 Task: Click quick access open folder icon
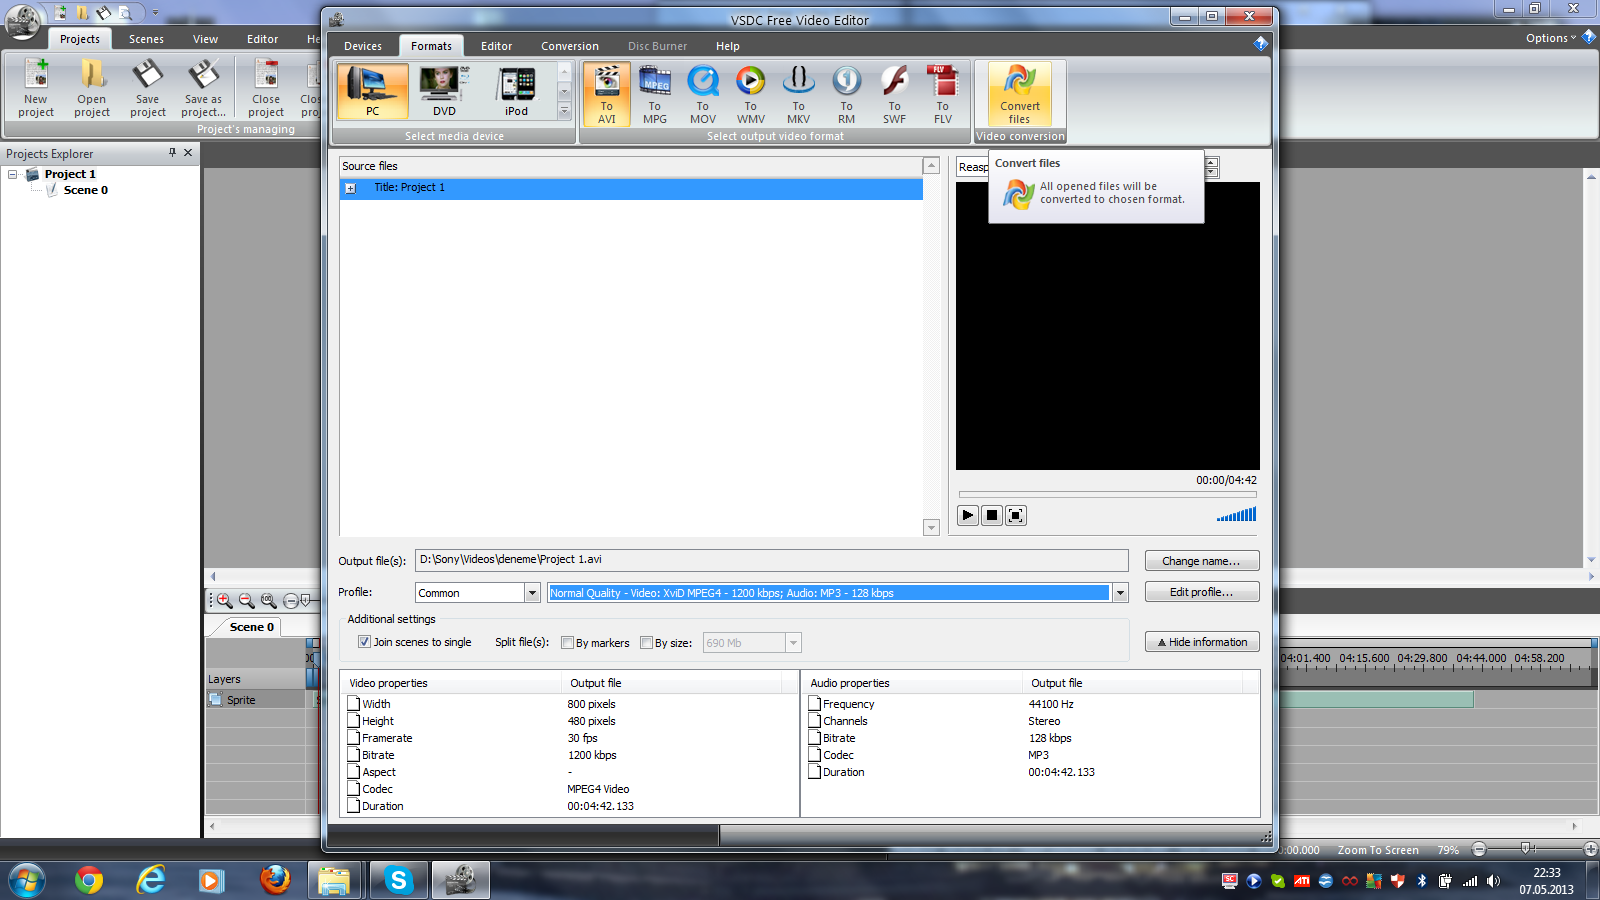[83, 12]
